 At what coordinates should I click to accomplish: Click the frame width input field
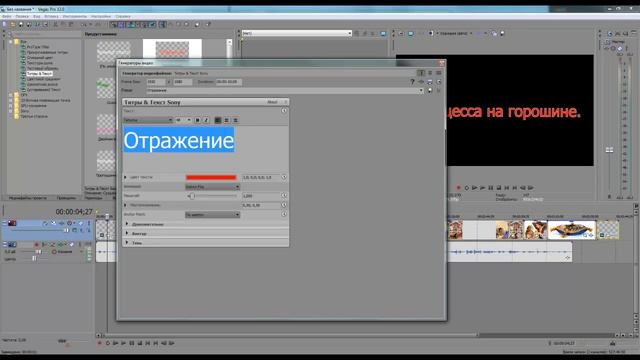pyautogui.click(x=156, y=82)
